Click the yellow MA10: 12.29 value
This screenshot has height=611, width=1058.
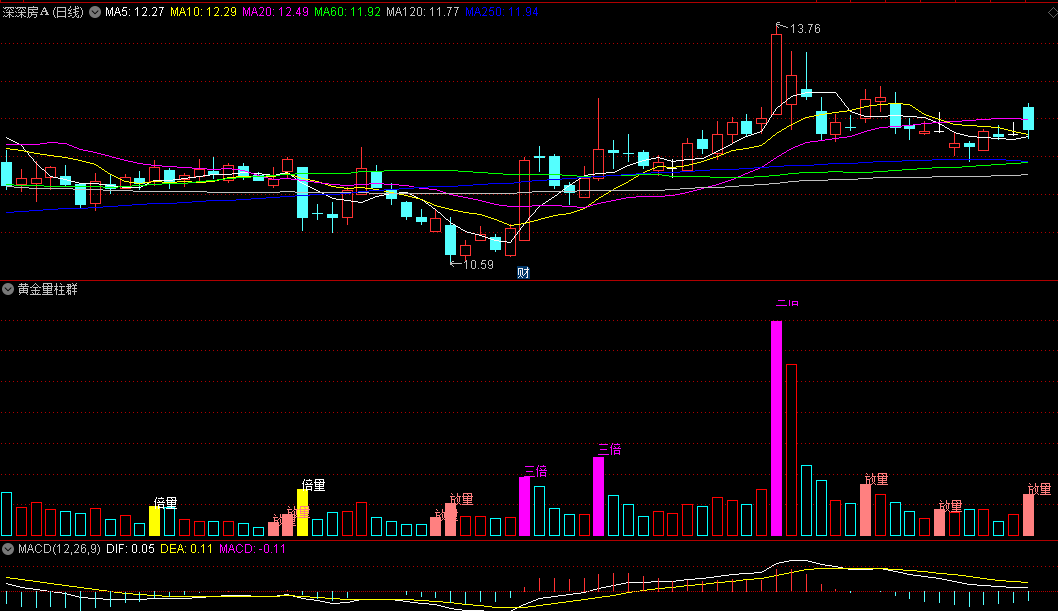pyautogui.click(x=203, y=12)
